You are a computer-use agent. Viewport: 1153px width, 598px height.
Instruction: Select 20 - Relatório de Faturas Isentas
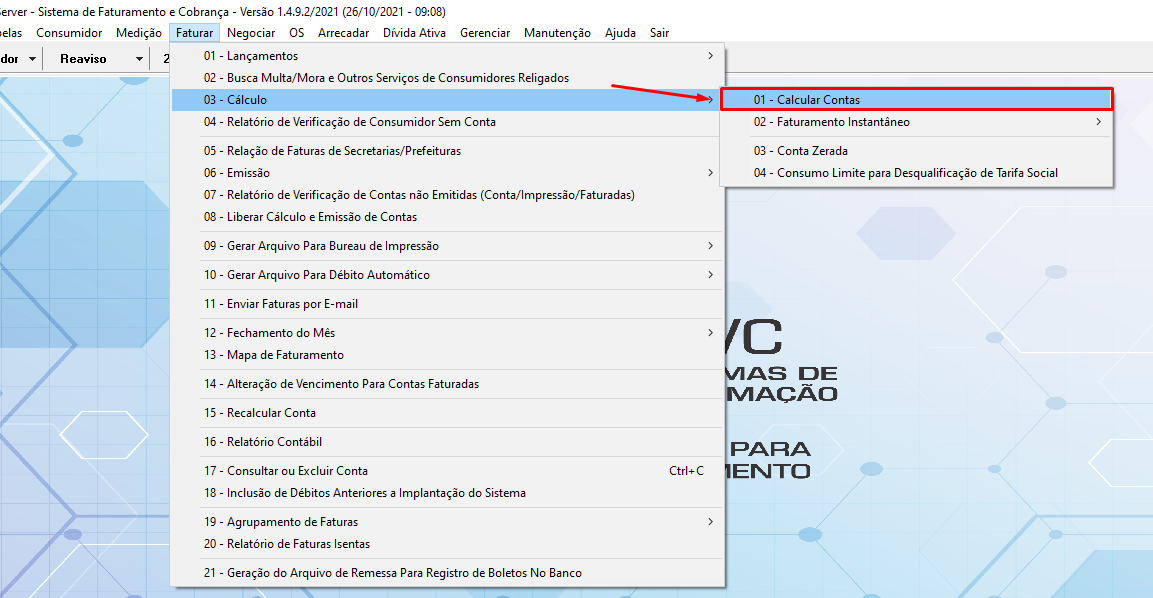(286, 544)
